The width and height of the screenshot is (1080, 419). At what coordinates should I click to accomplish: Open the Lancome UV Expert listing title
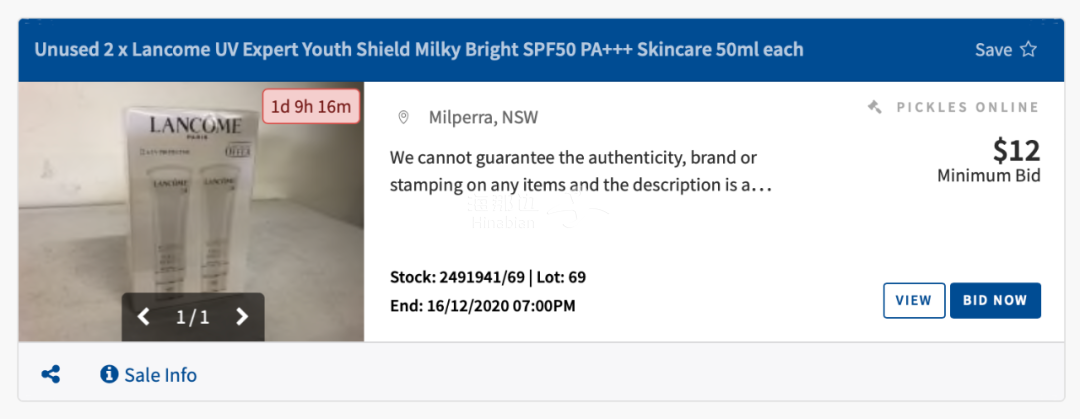pyautogui.click(x=419, y=50)
